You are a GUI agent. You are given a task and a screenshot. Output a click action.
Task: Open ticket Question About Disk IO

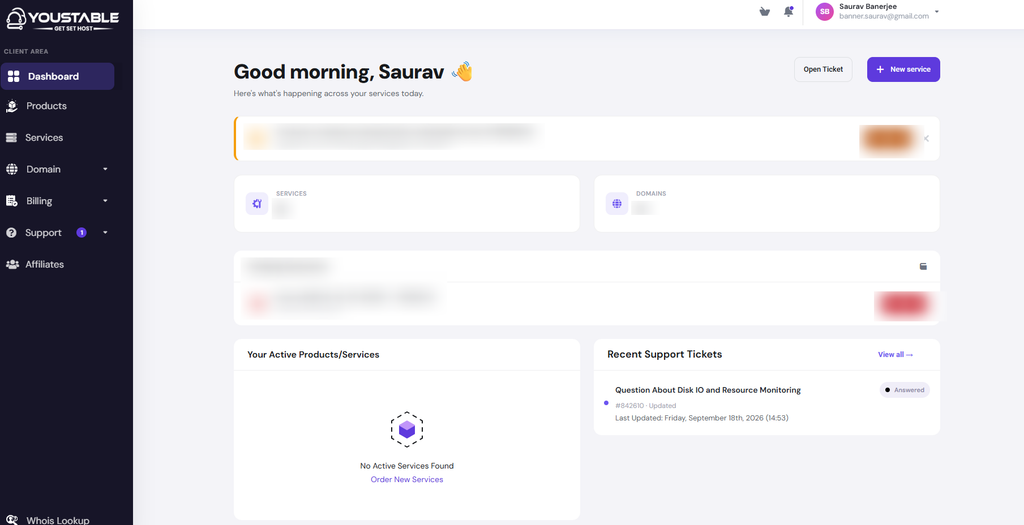tap(708, 390)
